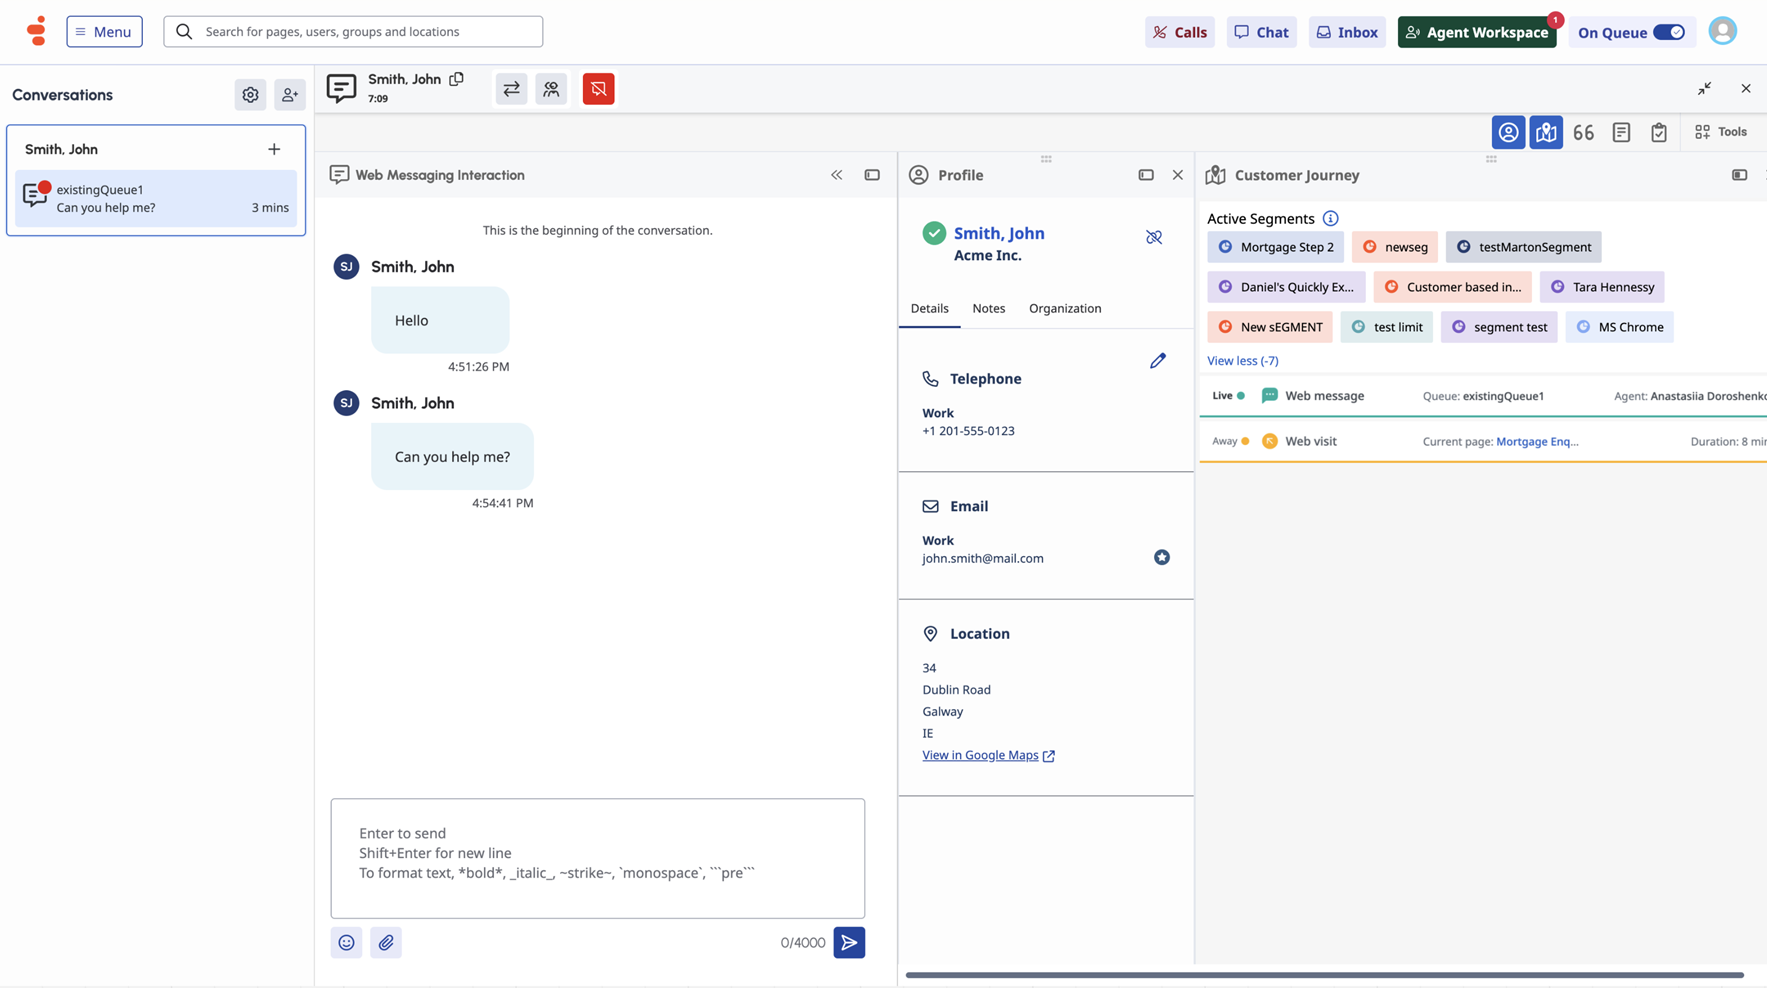Attach a file with paperclip icon
Screen dimensions: 1767x989
pyautogui.click(x=386, y=942)
